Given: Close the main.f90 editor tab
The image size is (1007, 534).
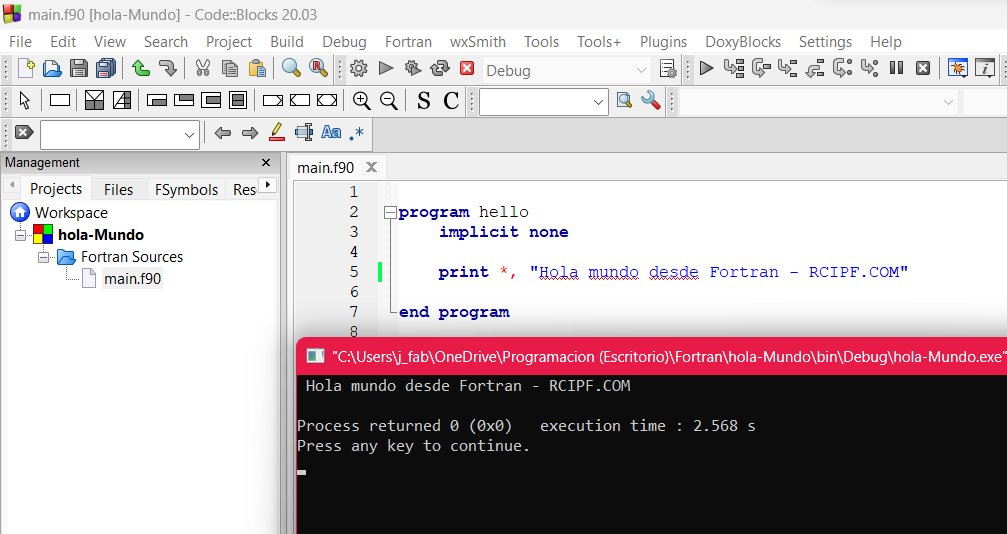Looking at the screenshot, I should pos(371,167).
